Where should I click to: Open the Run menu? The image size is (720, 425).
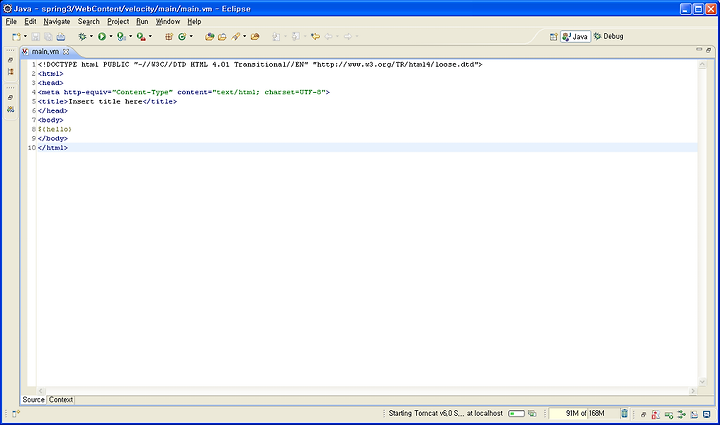coord(142,22)
